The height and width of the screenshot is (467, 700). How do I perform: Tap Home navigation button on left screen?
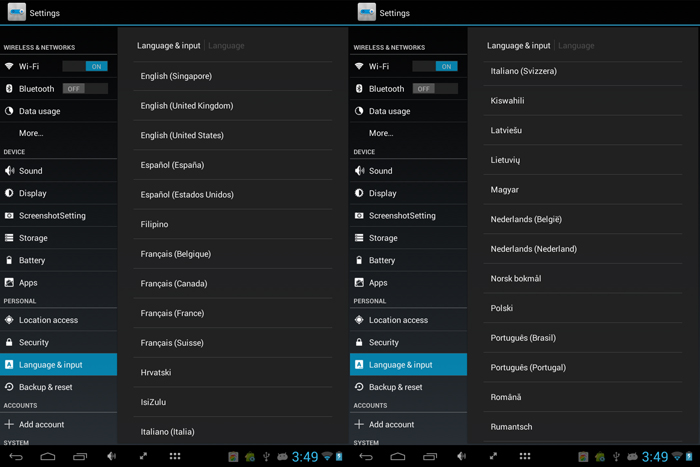click(48, 456)
